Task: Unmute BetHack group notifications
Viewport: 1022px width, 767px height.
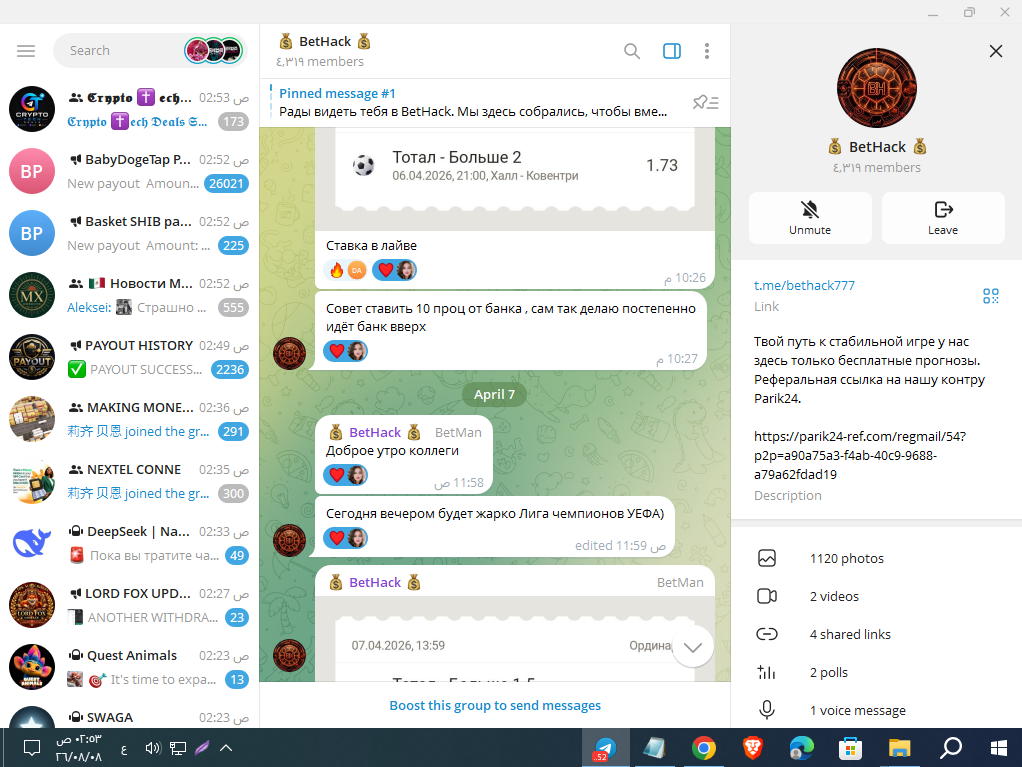Action: coord(810,218)
